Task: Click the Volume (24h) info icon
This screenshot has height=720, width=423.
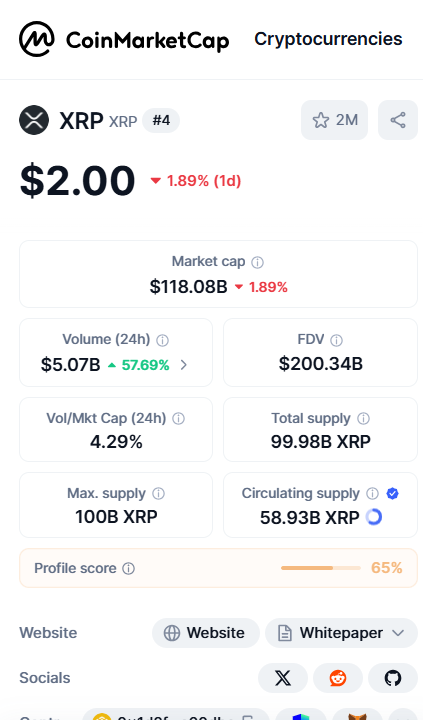Action: 163,340
